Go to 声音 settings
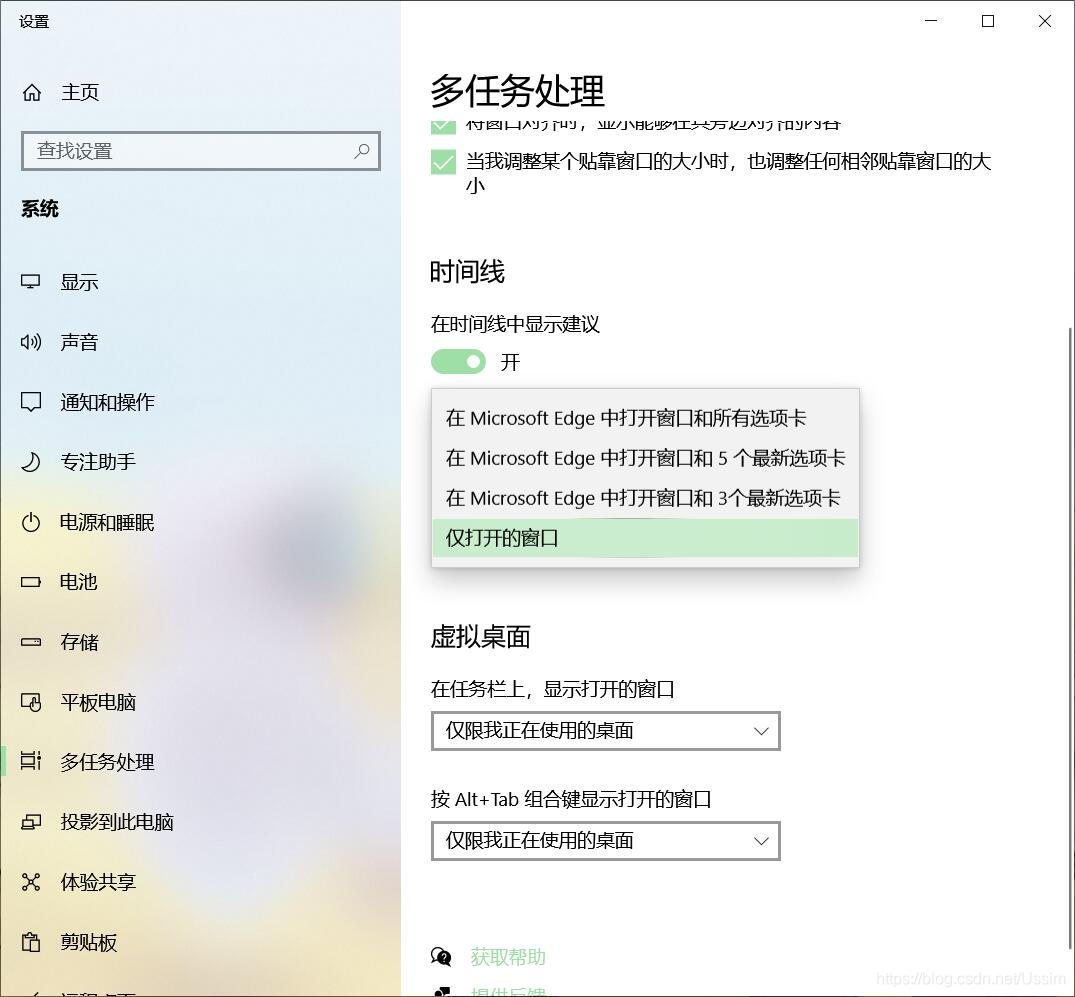Viewport: 1075px width, 997px height. click(x=80, y=342)
